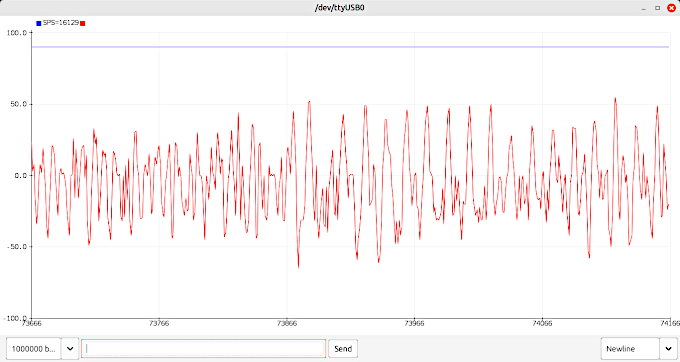
Task: Maximize the /dev/ttyUSB0 window
Action: 657,8
